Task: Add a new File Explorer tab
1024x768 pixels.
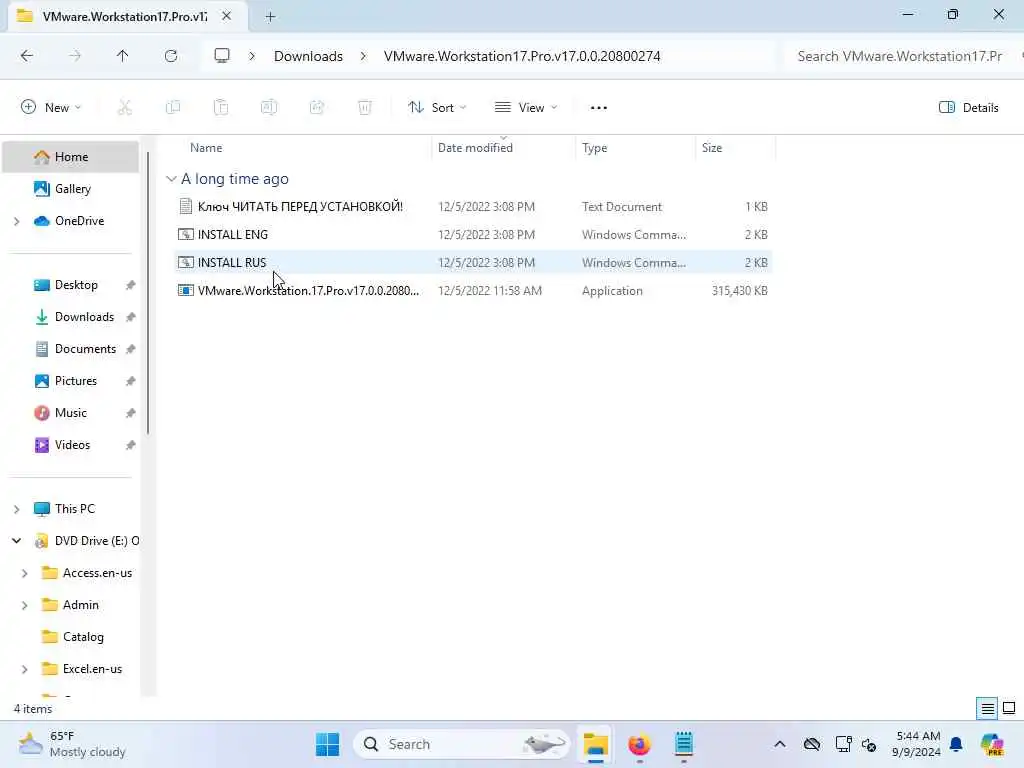Action: click(x=270, y=17)
